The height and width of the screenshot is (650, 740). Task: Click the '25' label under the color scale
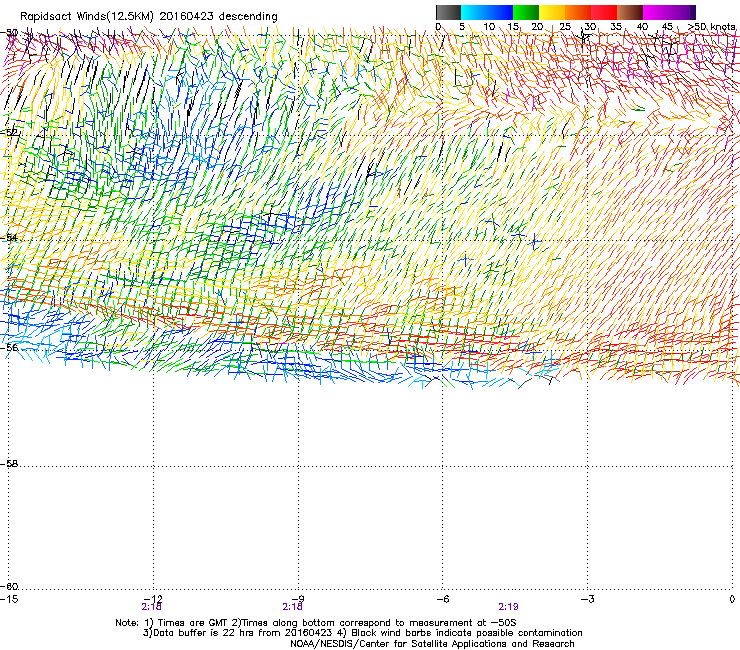tap(565, 27)
